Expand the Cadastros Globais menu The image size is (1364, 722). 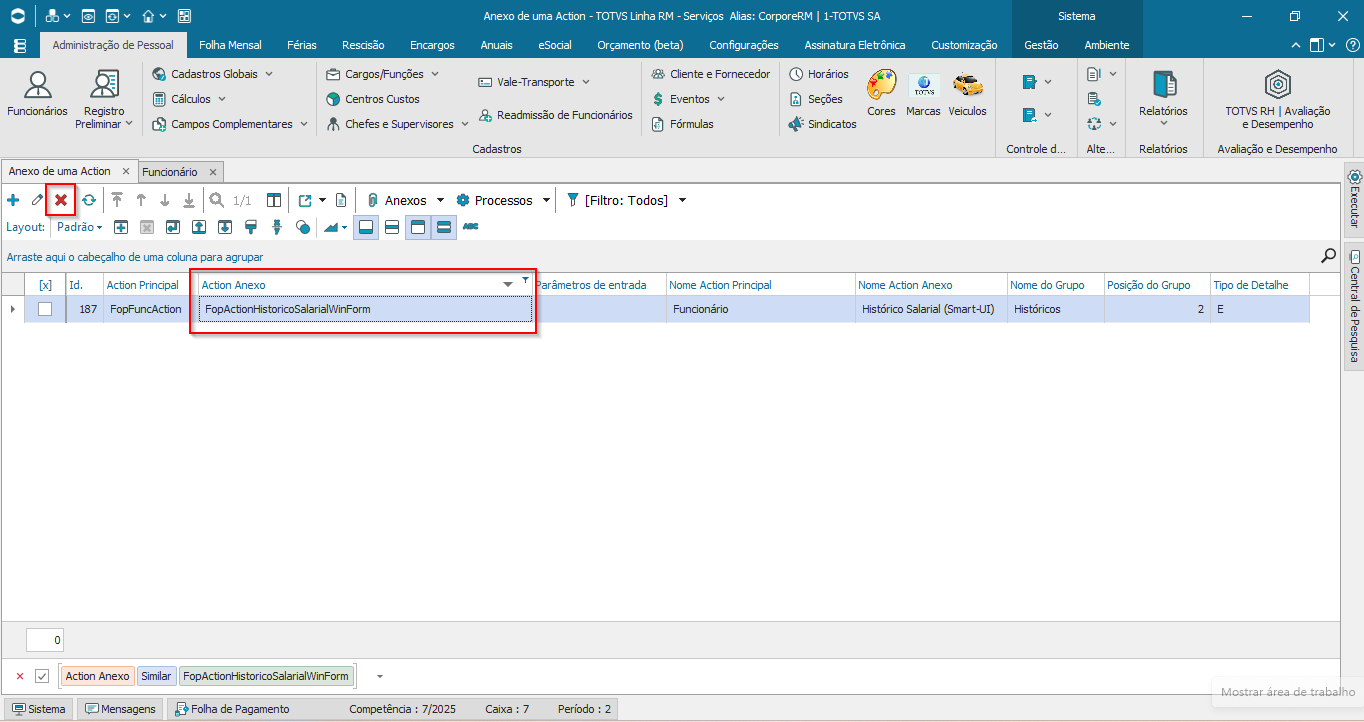(269, 74)
